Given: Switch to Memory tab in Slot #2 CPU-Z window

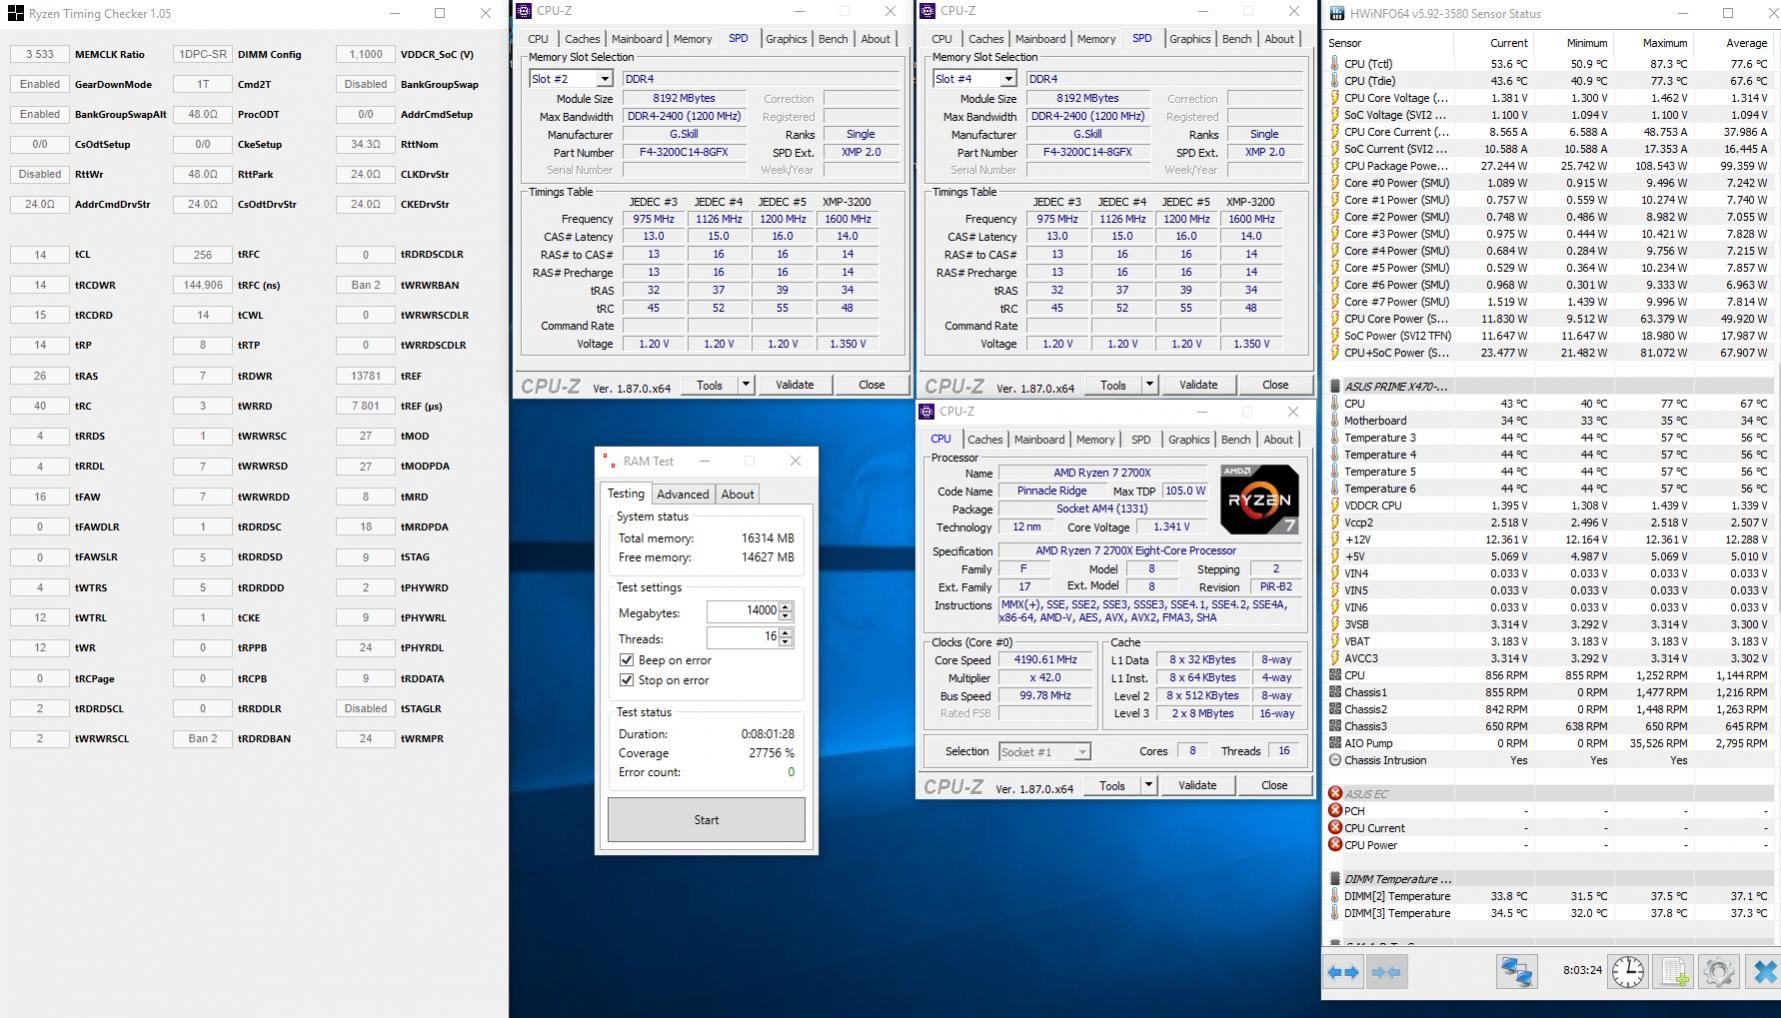Looking at the screenshot, I should click(692, 39).
